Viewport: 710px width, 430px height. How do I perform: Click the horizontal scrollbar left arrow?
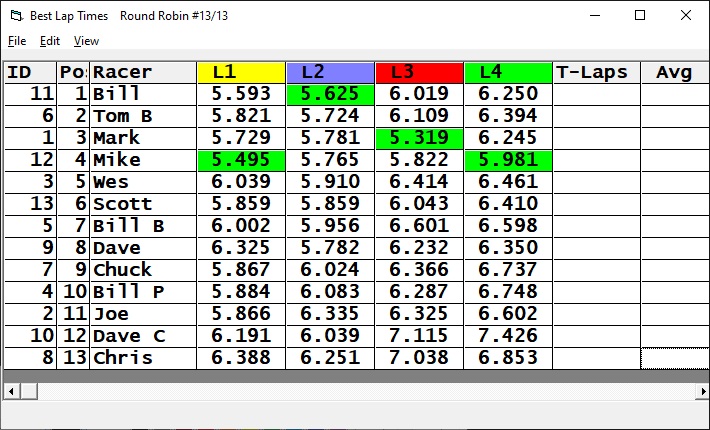[x=10, y=391]
